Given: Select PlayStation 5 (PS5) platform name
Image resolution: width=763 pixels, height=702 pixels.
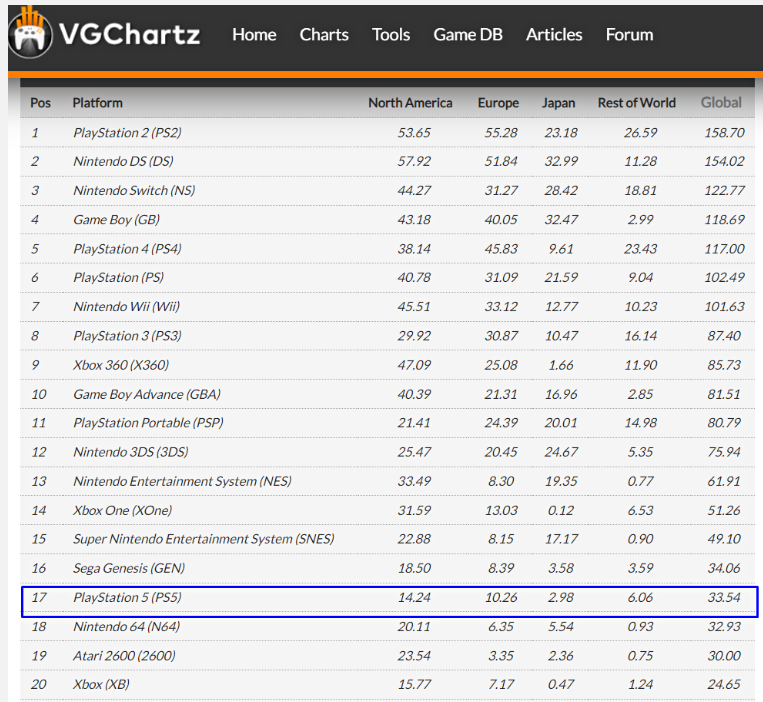Looking at the screenshot, I should (x=127, y=597).
